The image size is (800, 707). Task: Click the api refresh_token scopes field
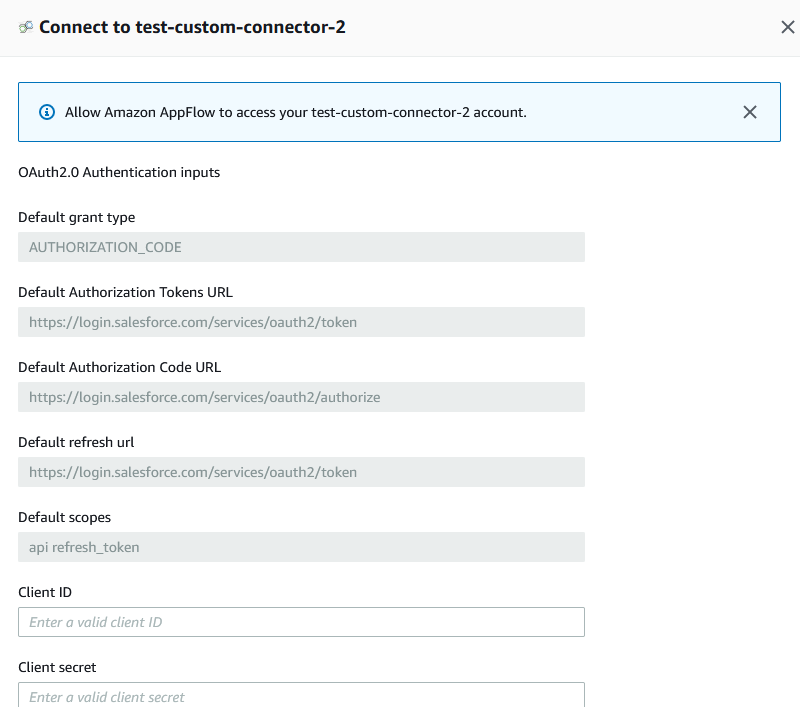[301, 547]
